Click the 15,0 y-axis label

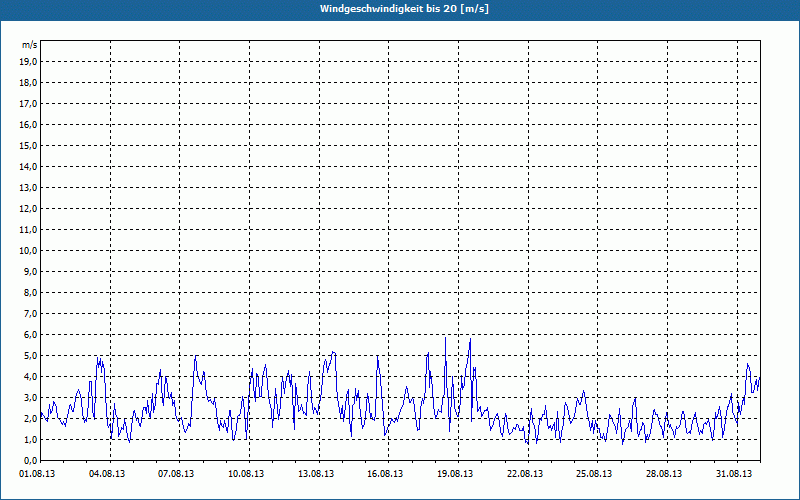[x=28, y=145]
